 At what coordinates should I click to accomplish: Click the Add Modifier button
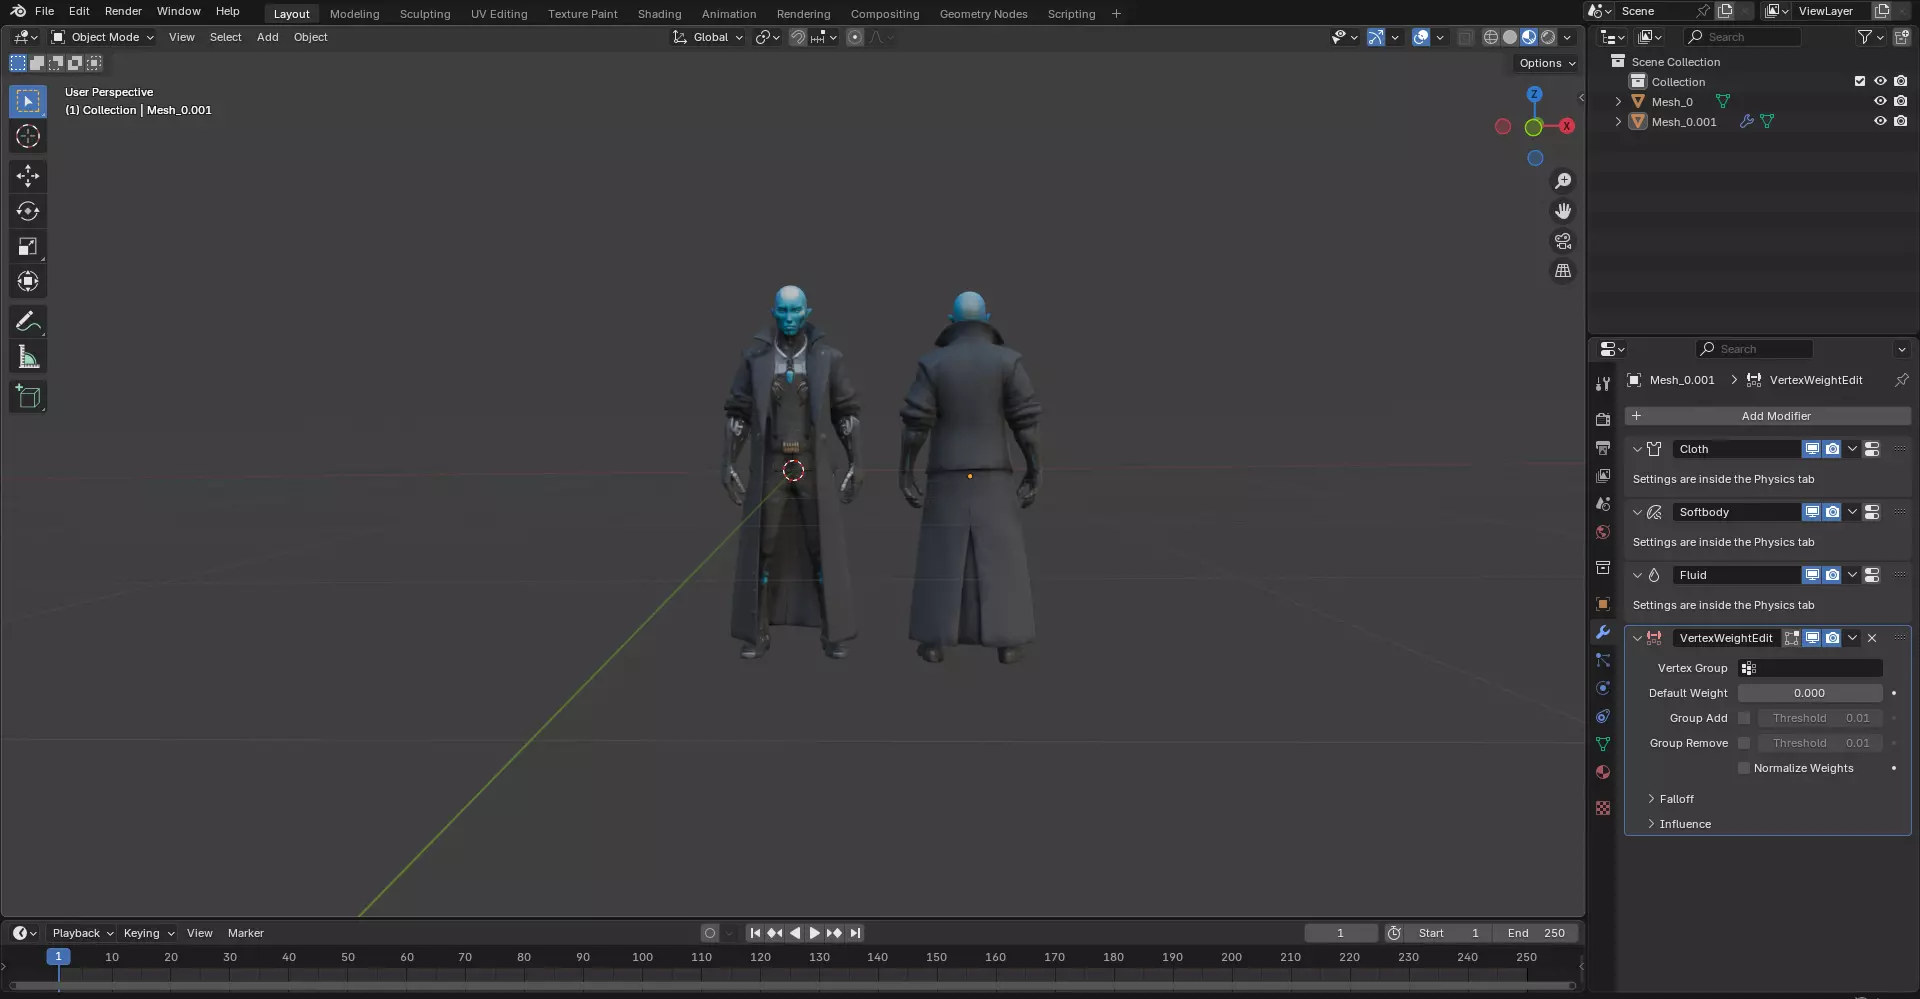click(1767, 416)
